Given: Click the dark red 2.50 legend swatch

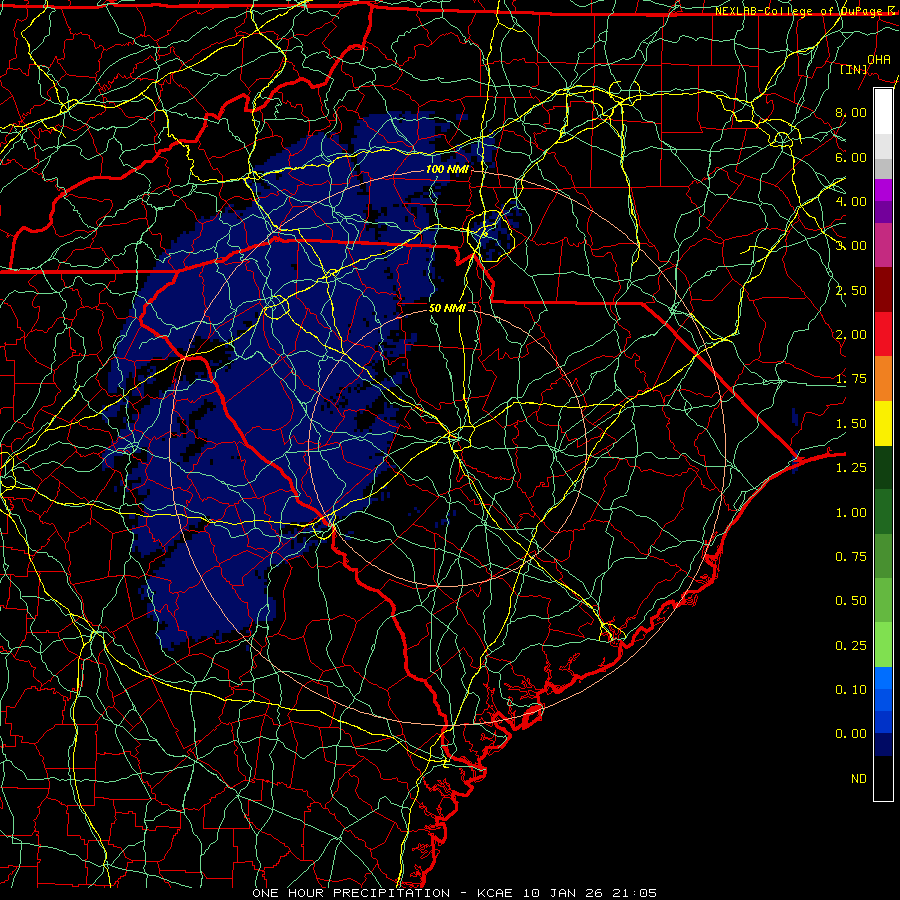Looking at the screenshot, I should 883,290.
